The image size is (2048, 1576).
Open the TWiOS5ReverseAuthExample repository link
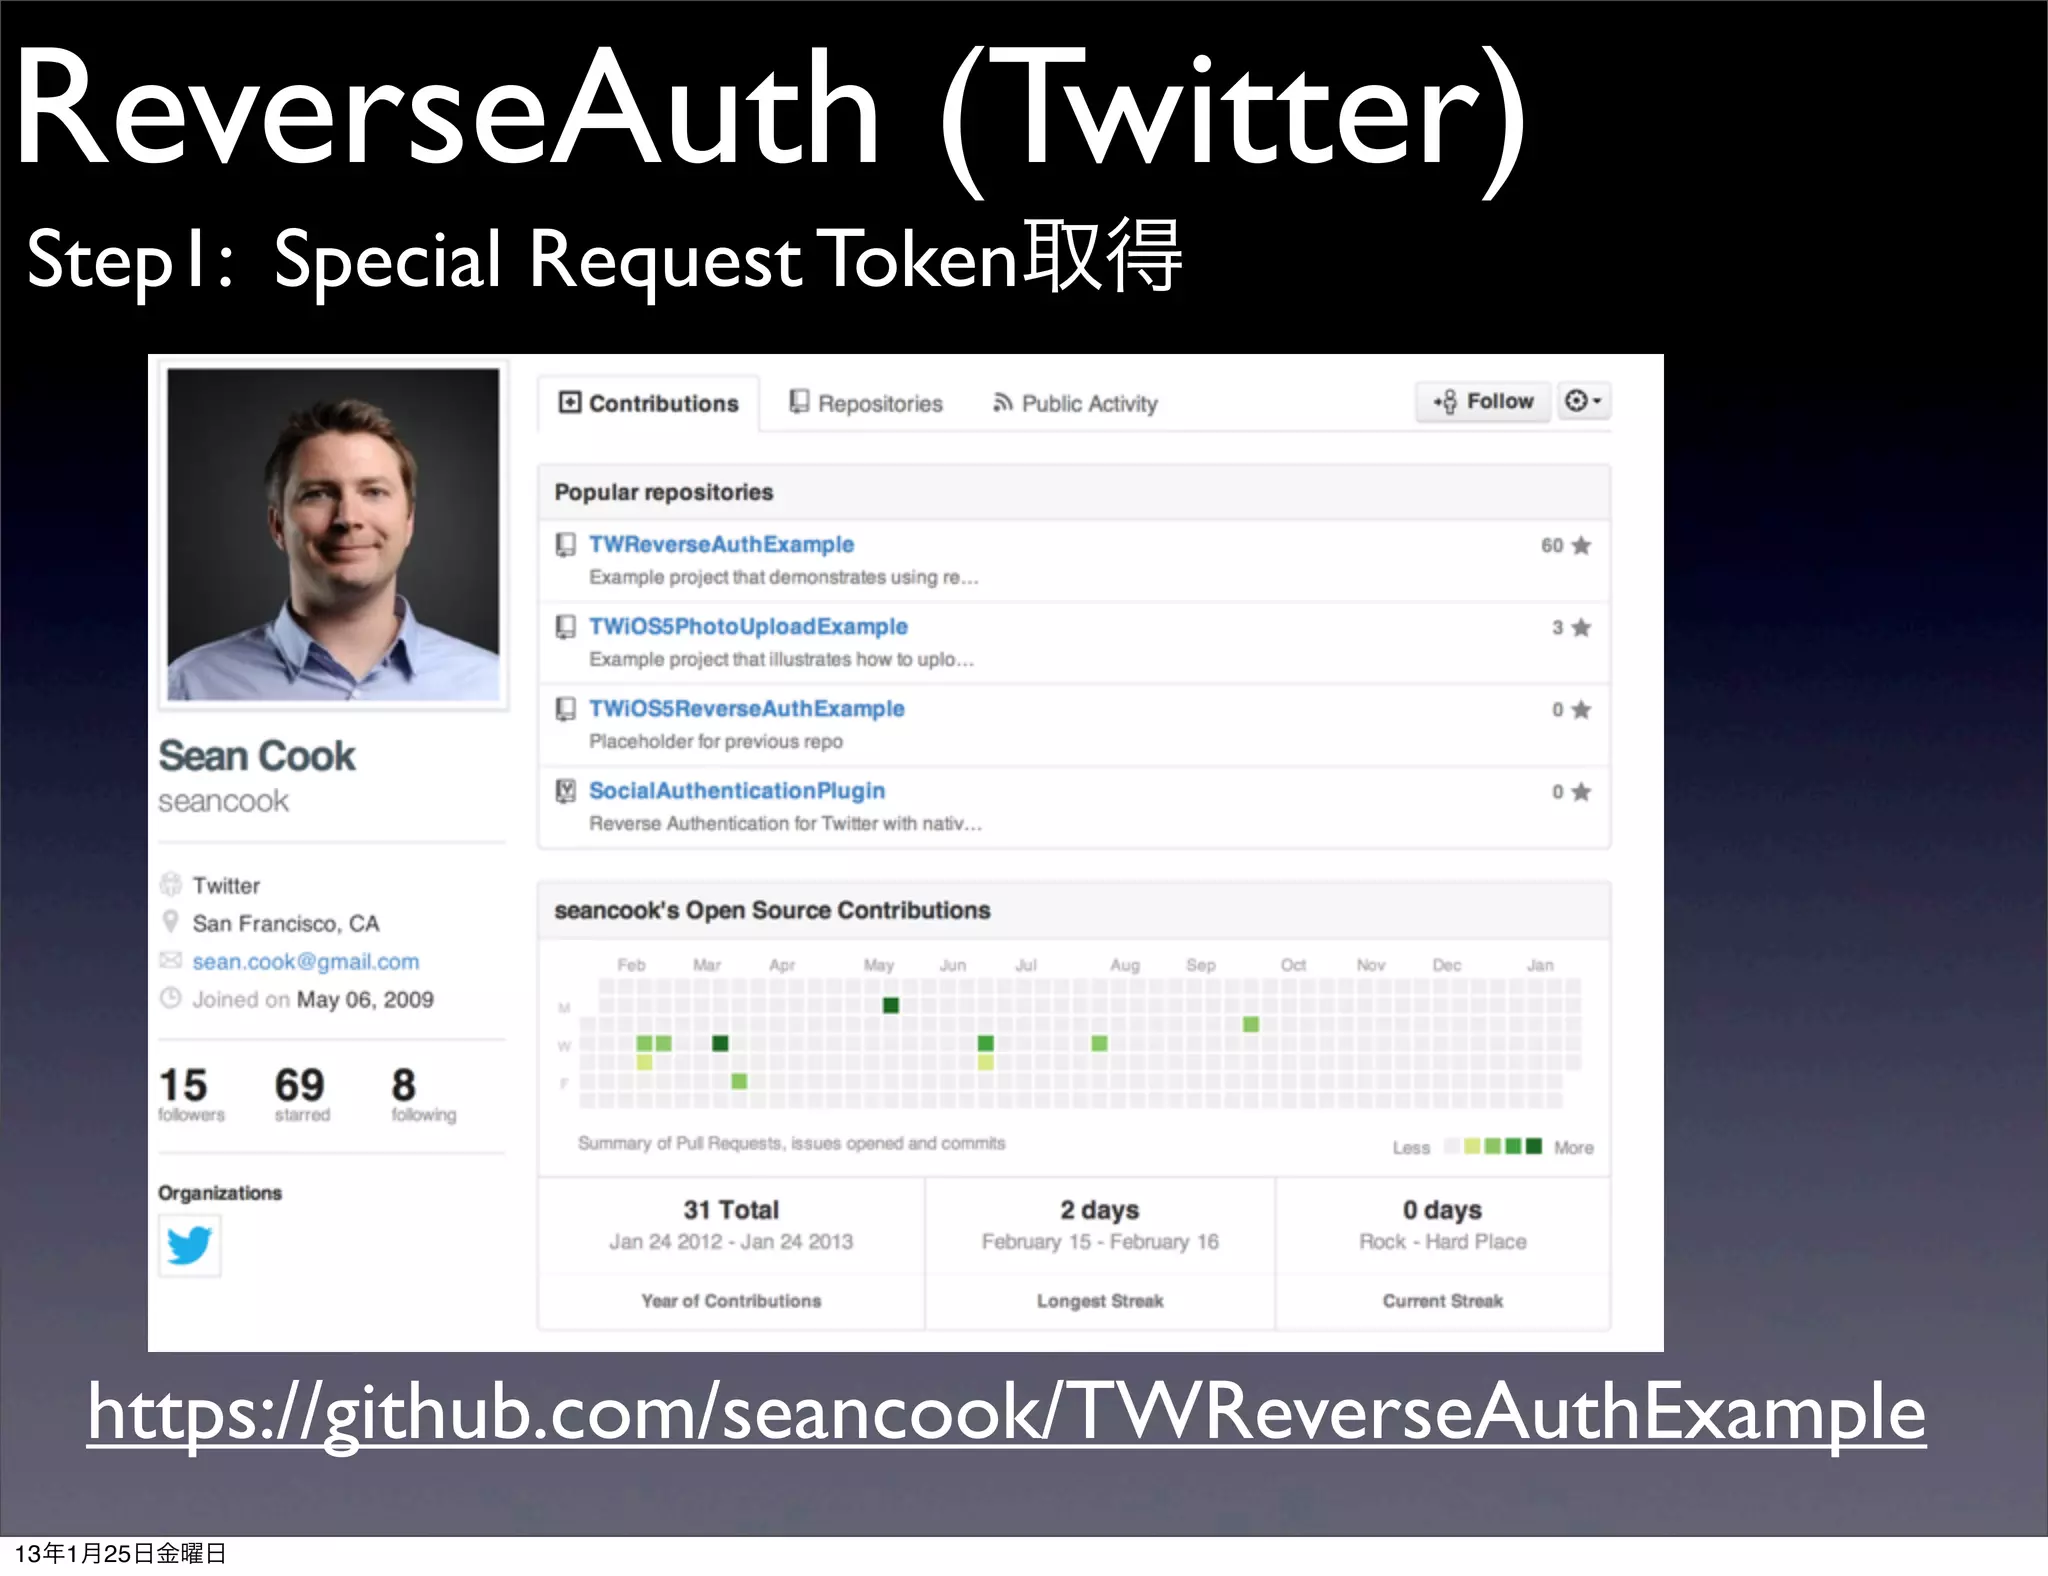click(746, 708)
